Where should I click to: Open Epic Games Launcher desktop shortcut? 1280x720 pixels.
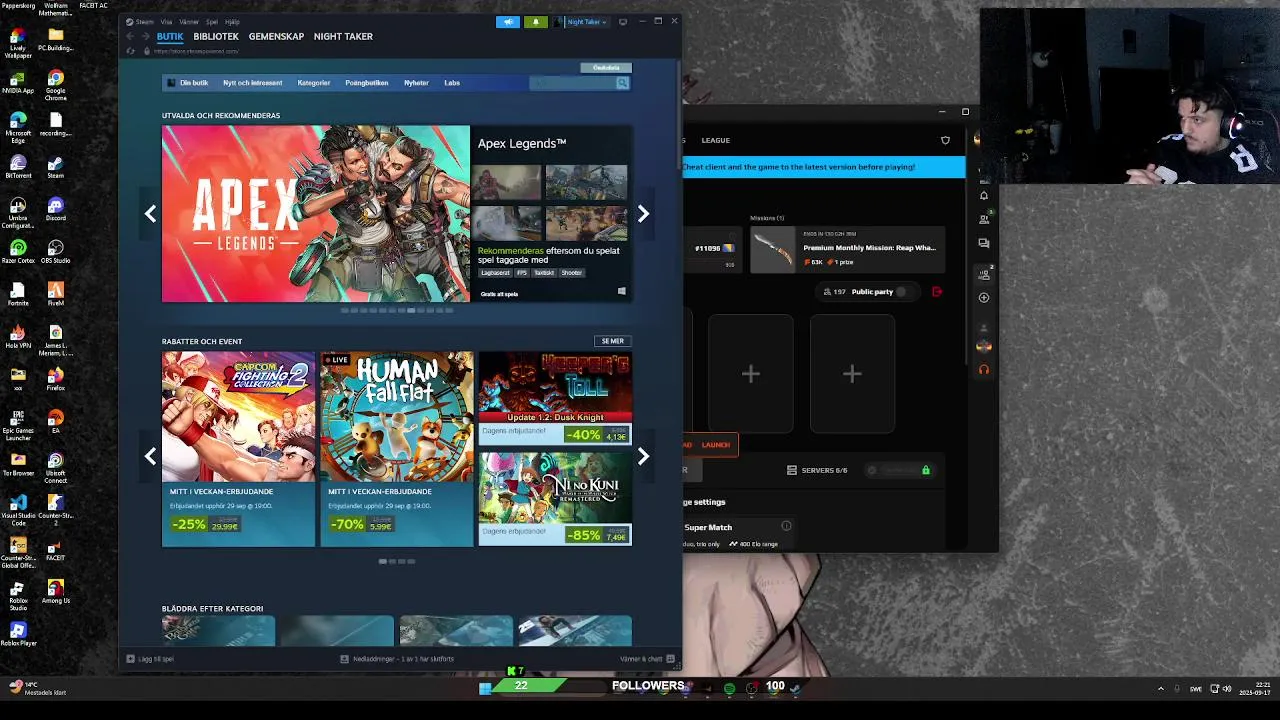click(18, 425)
